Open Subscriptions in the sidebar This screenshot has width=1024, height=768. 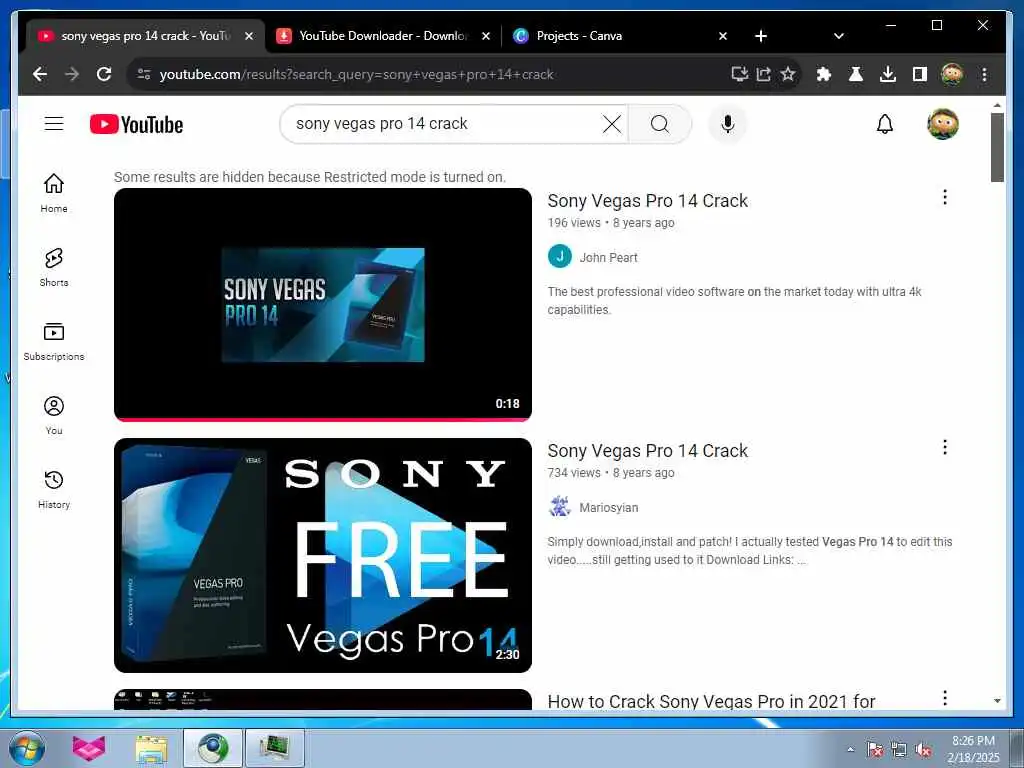[x=54, y=342]
